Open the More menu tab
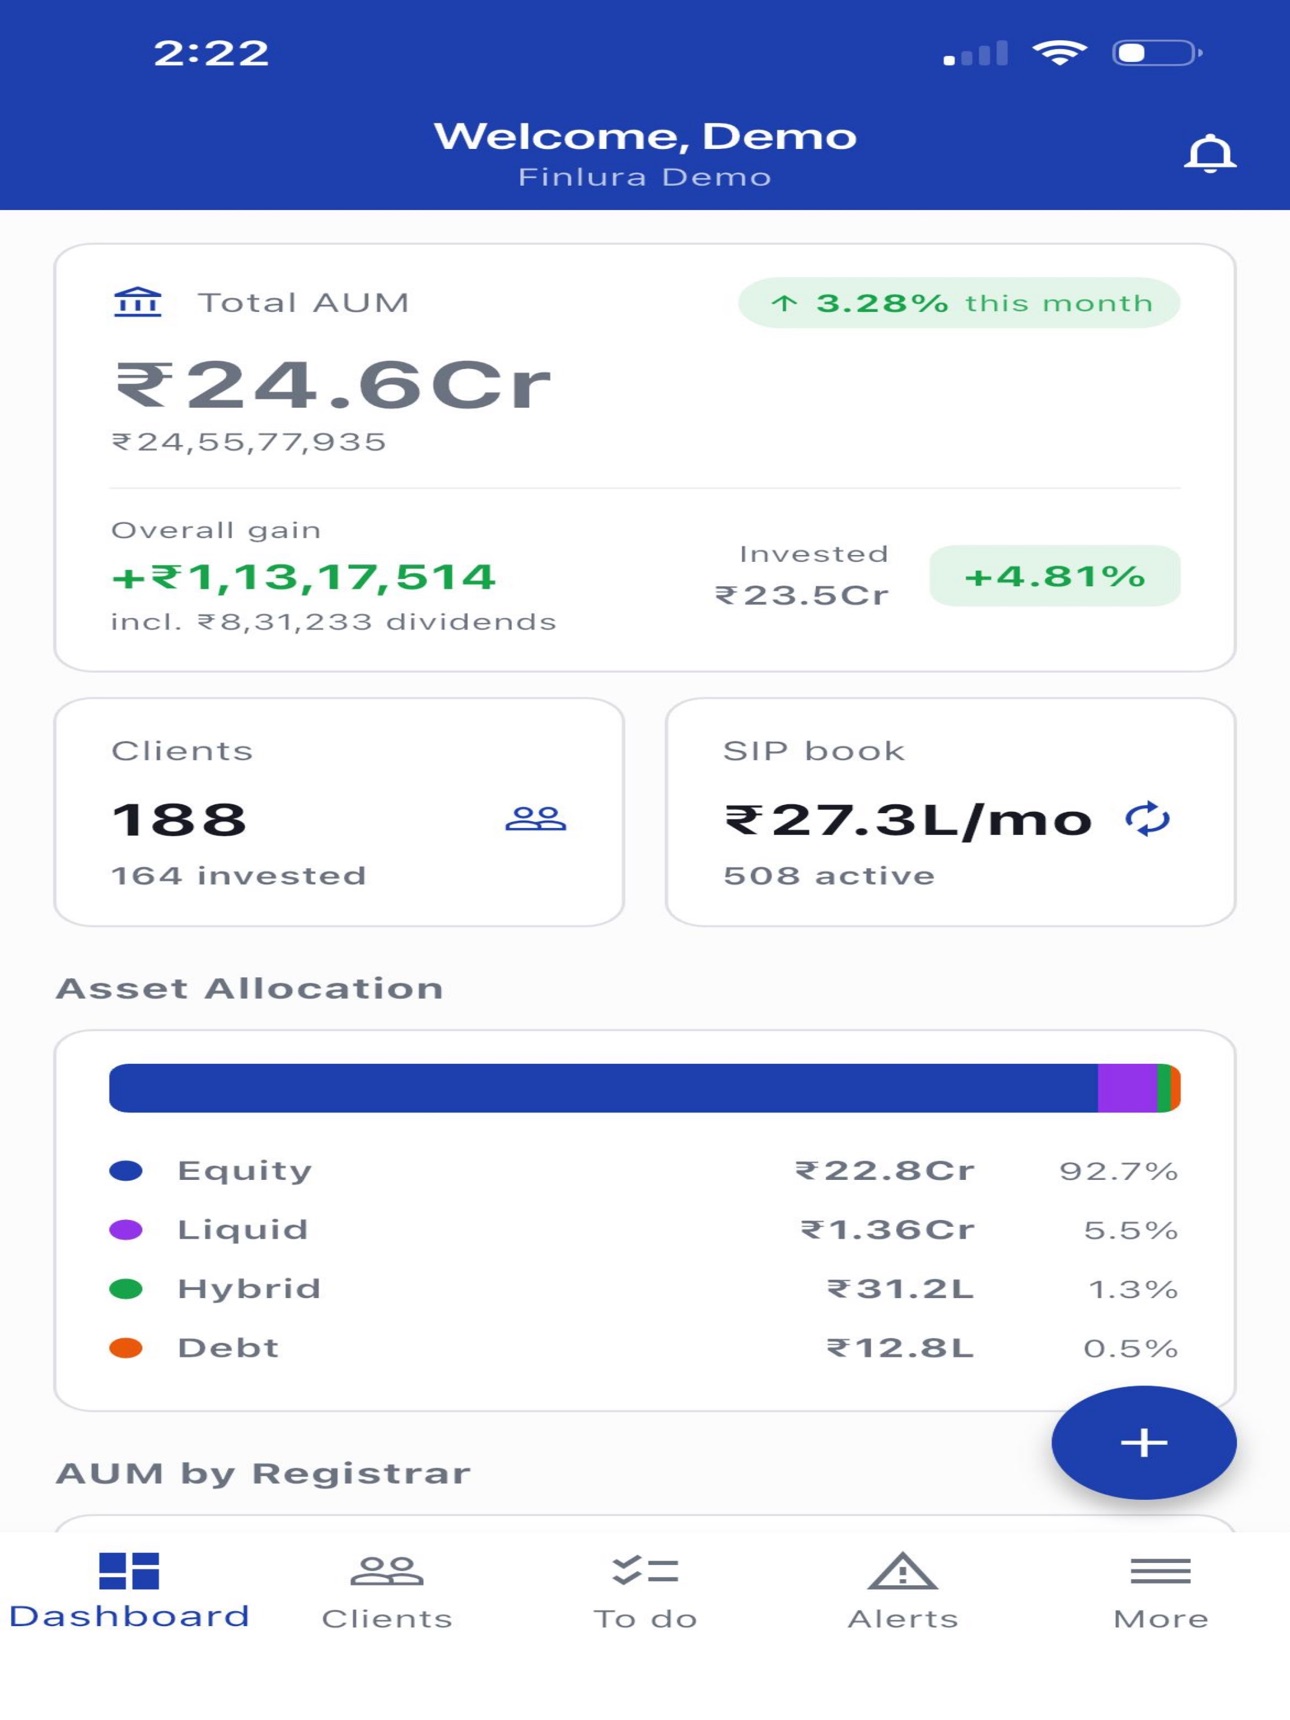Image resolution: width=1290 pixels, height=1720 pixels. coord(1161,1591)
